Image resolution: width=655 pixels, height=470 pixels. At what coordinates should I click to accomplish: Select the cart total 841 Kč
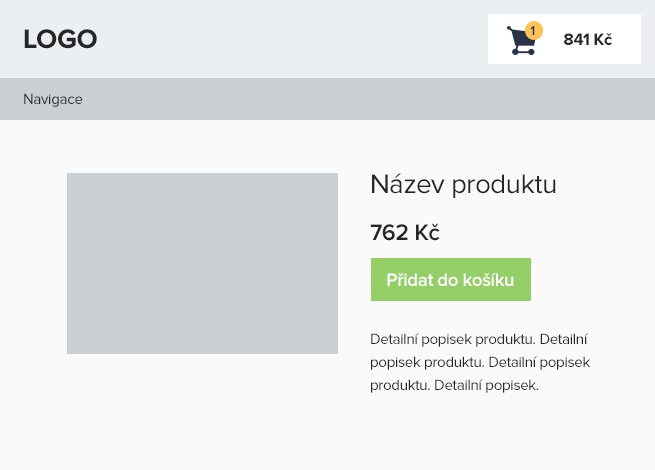coord(587,40)
